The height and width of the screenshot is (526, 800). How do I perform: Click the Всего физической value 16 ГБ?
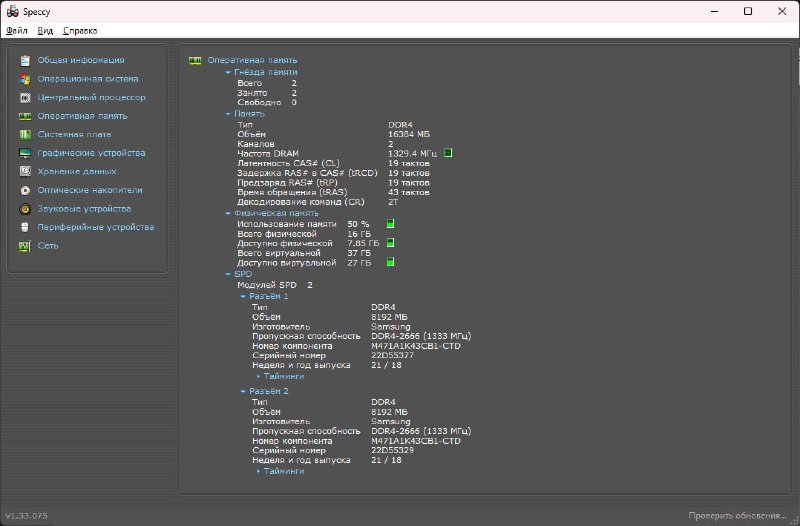pos(359,234)
